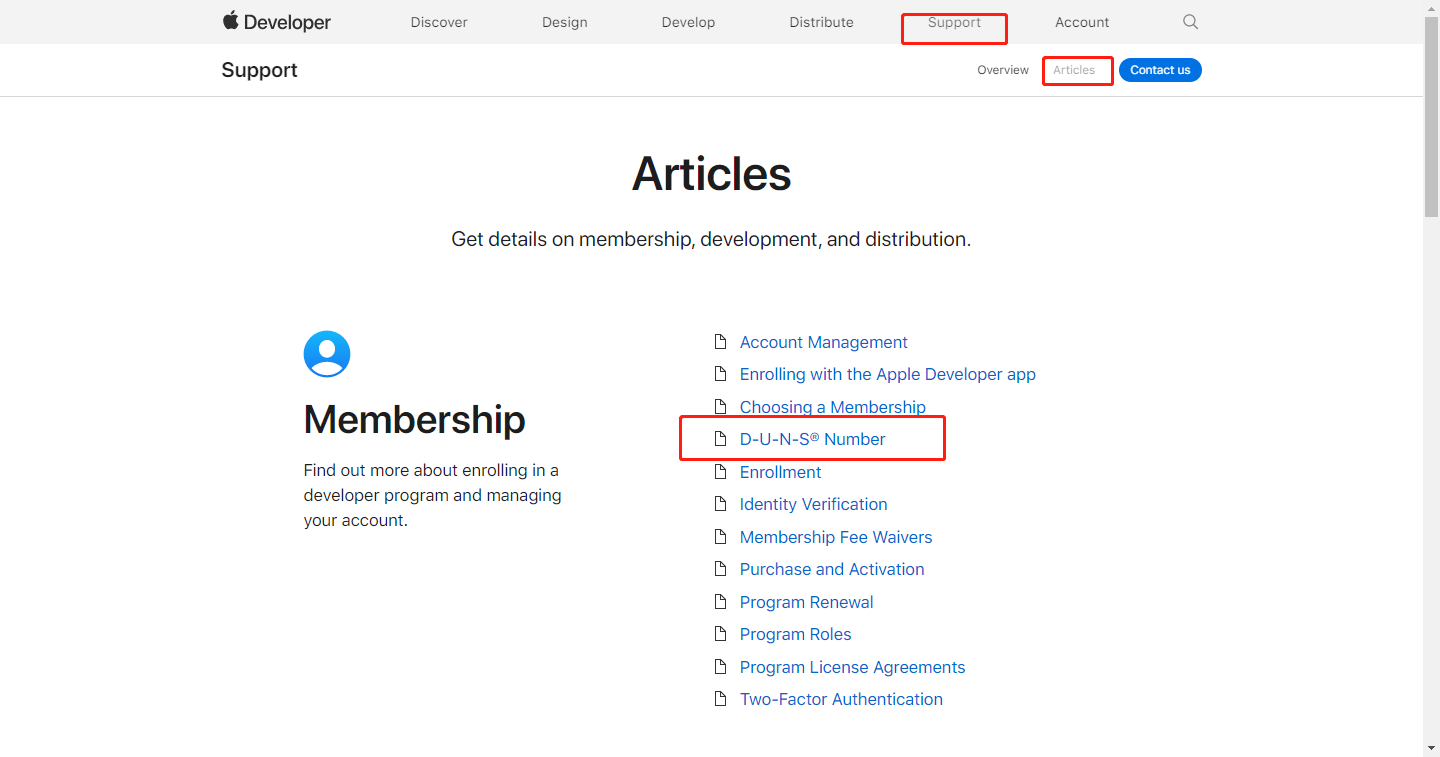Click document icon beside Enrollment
Viewport: 1440px width, 757px height.
click(x=720, y=472)
